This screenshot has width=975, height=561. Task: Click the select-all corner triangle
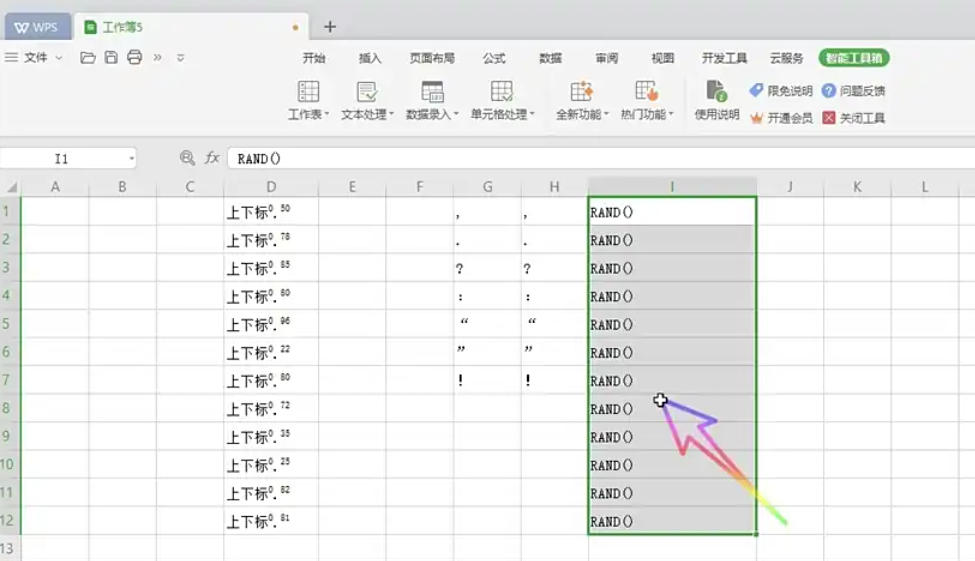(11, 187)
